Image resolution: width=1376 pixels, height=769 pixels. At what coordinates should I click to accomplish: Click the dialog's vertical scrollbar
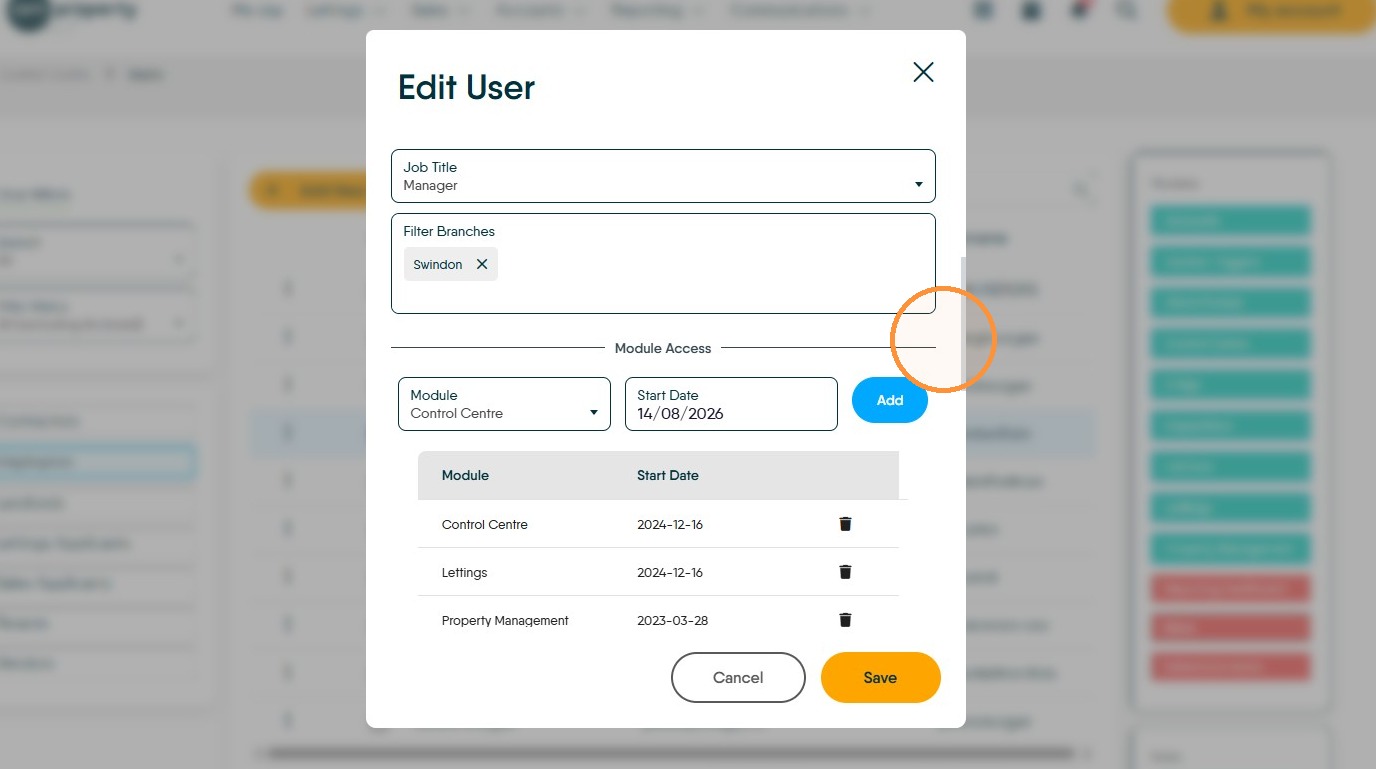(x=963, y=322)
